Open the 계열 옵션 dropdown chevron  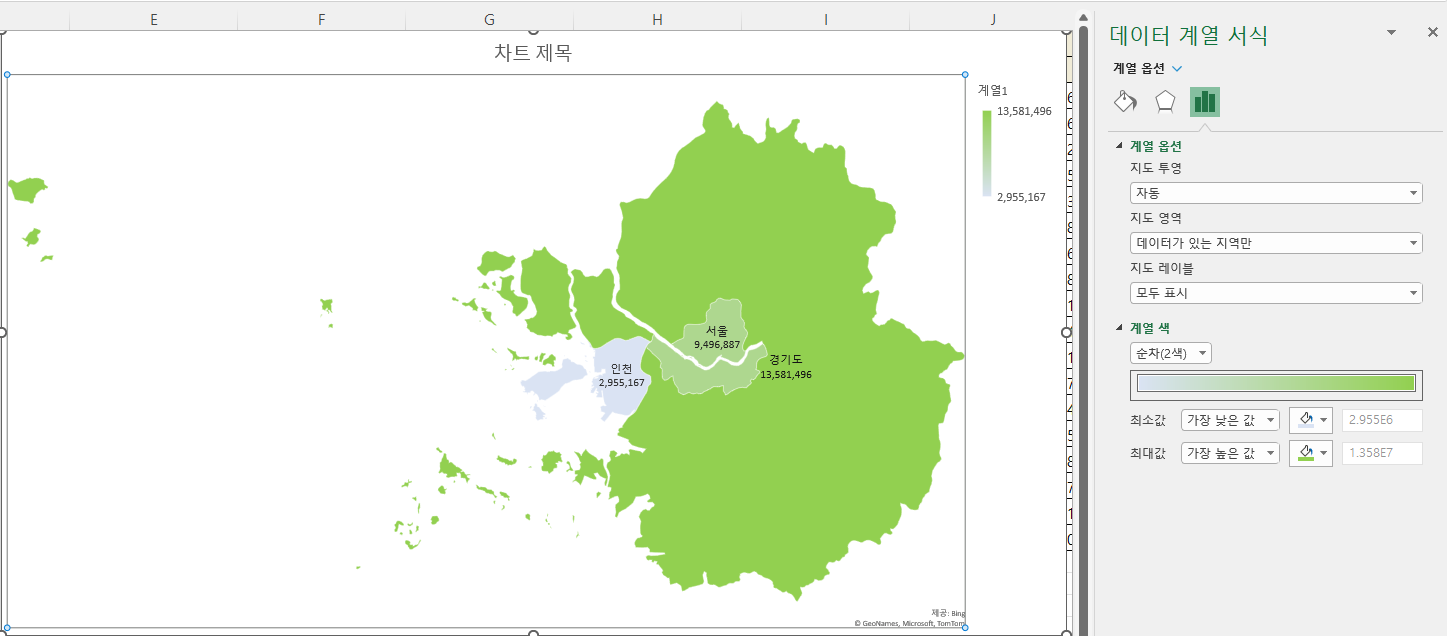1177,68
